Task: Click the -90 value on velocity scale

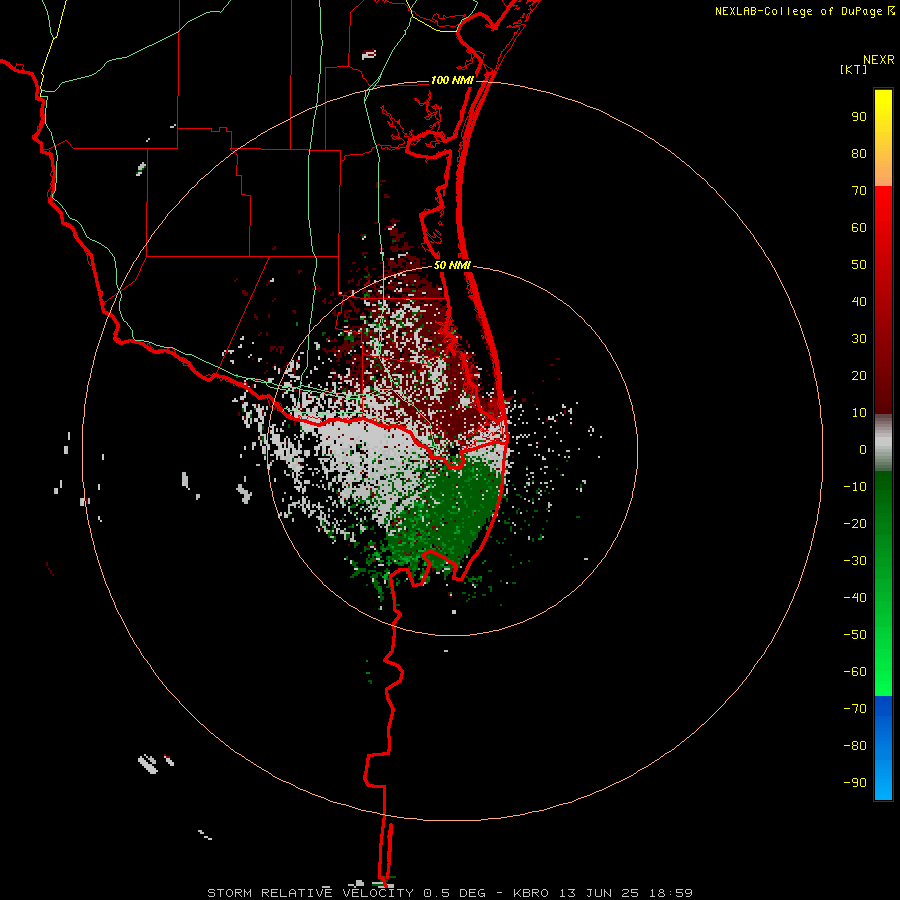Action: 855,782
